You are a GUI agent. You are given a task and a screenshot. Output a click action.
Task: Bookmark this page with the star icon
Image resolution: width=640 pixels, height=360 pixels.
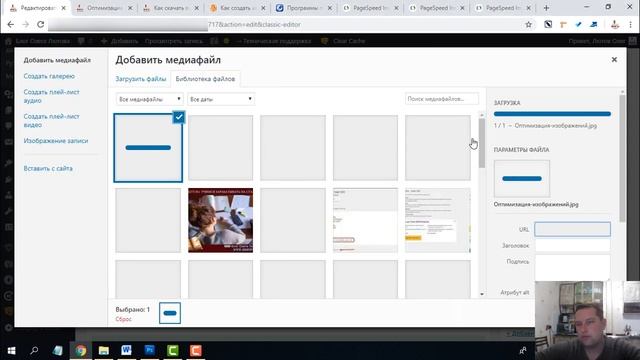(x=528, y=24)
